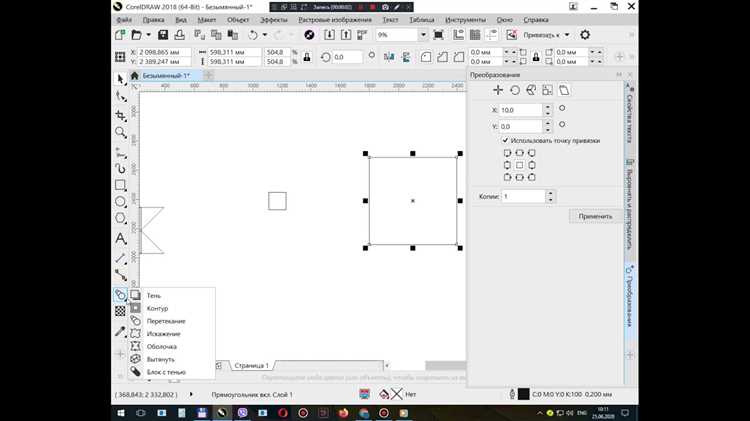750x421 pixels.
Task: Increase the X value using the stepper
Action: (x=548, y=107)
